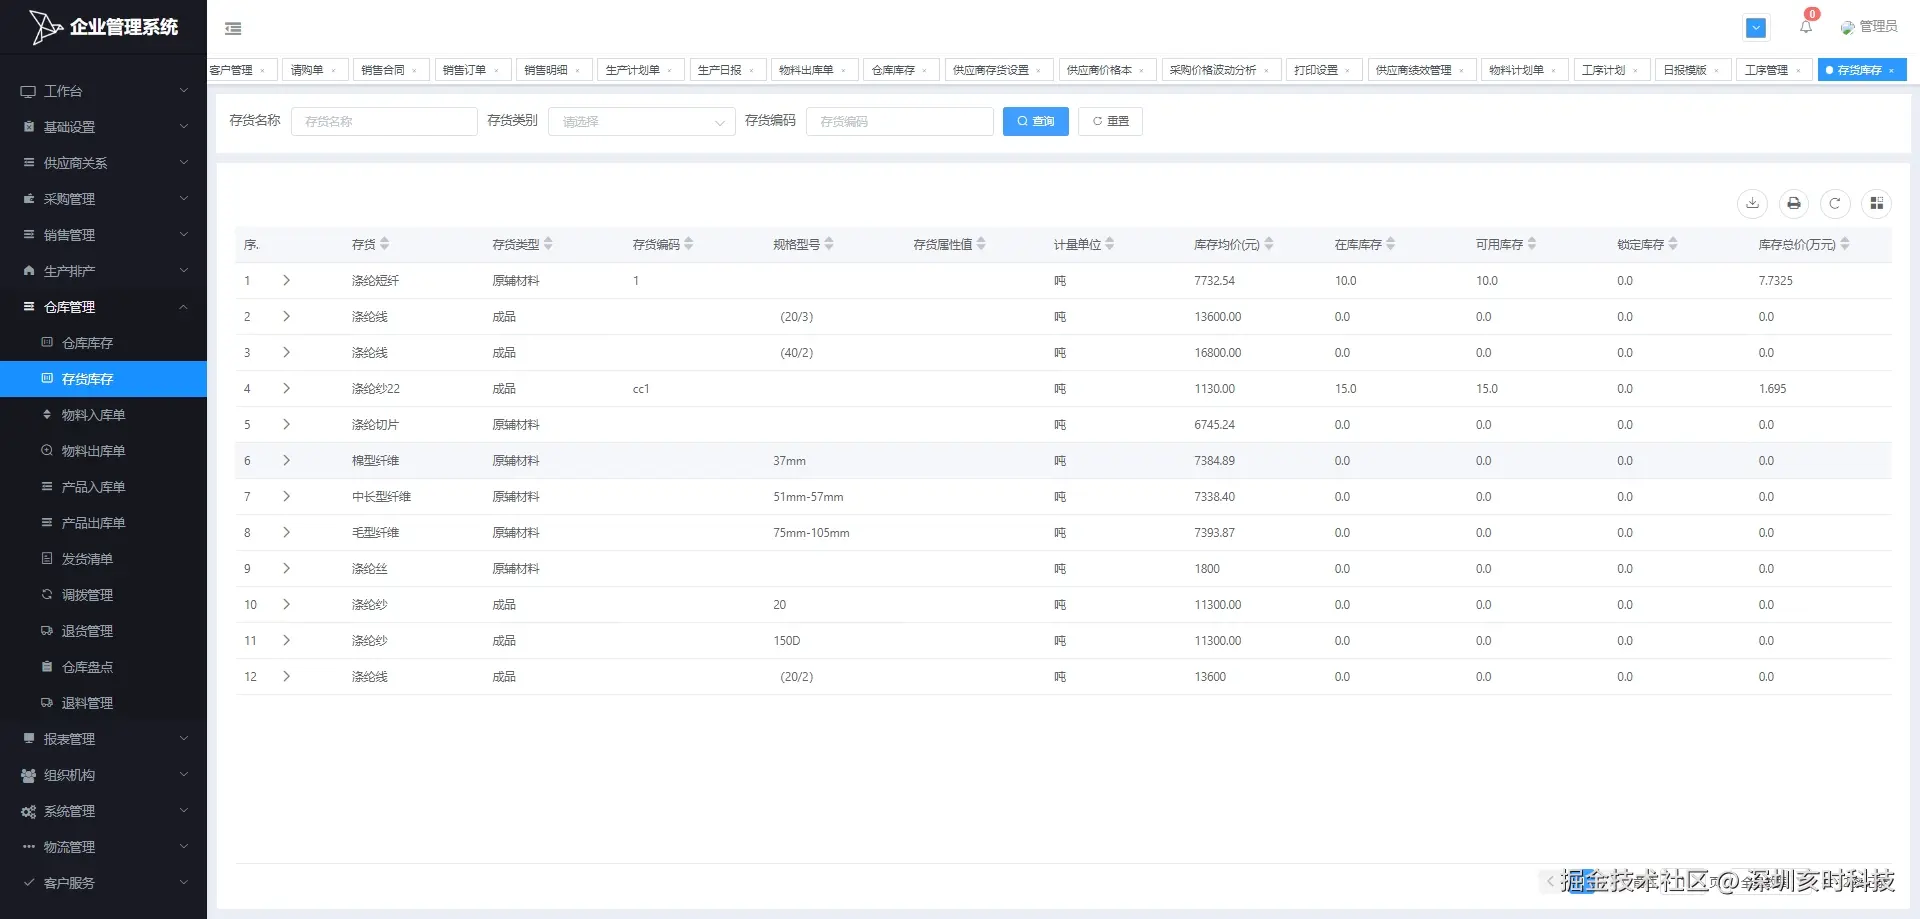Expand row 8 毛型纤维 details
Screen dimensions: 1920x919
click(286, 533)
